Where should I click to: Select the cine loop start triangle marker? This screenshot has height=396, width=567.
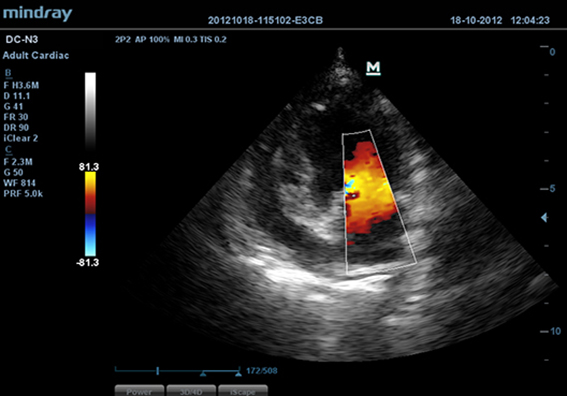203,374
